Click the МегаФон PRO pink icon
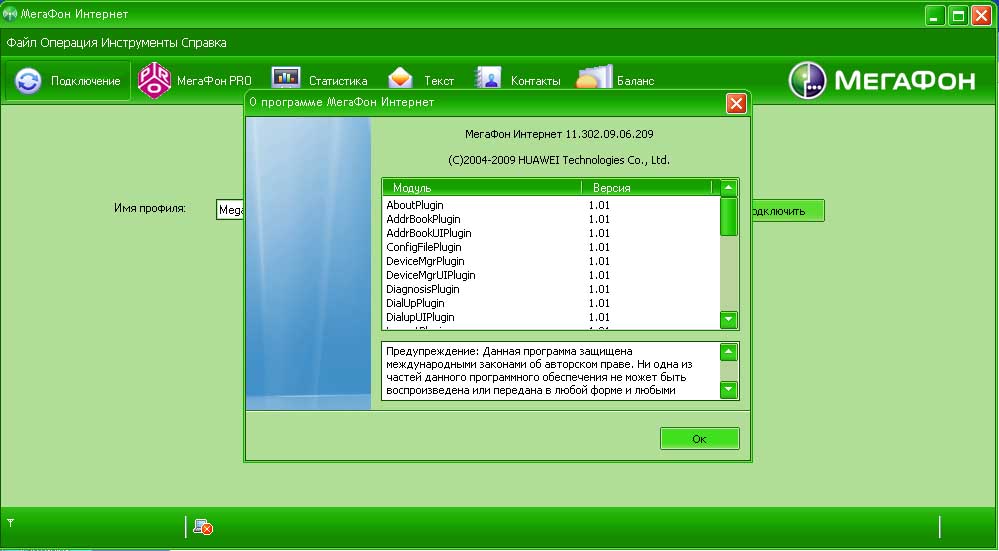This screenshot has height=551, width=999. pos(154,81)
